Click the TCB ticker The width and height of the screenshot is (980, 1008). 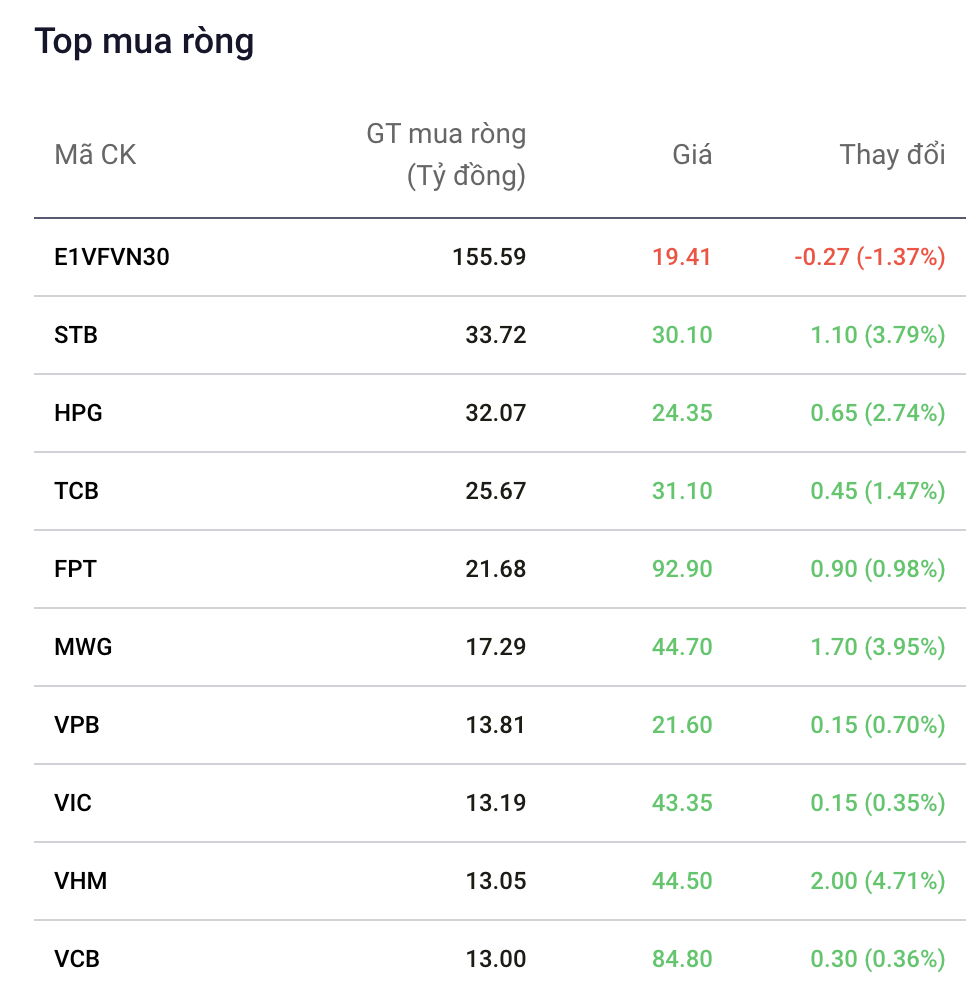coord(77,491)
